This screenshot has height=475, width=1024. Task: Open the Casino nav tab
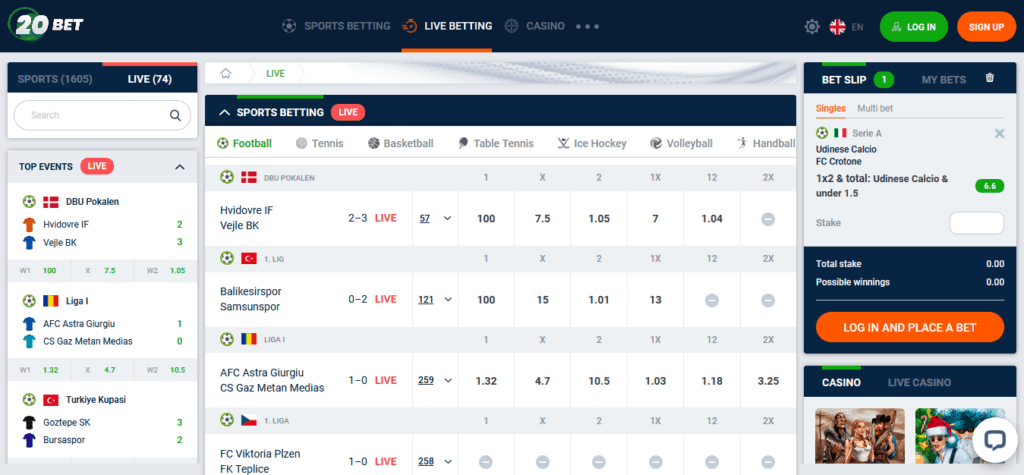coord(535,27)
